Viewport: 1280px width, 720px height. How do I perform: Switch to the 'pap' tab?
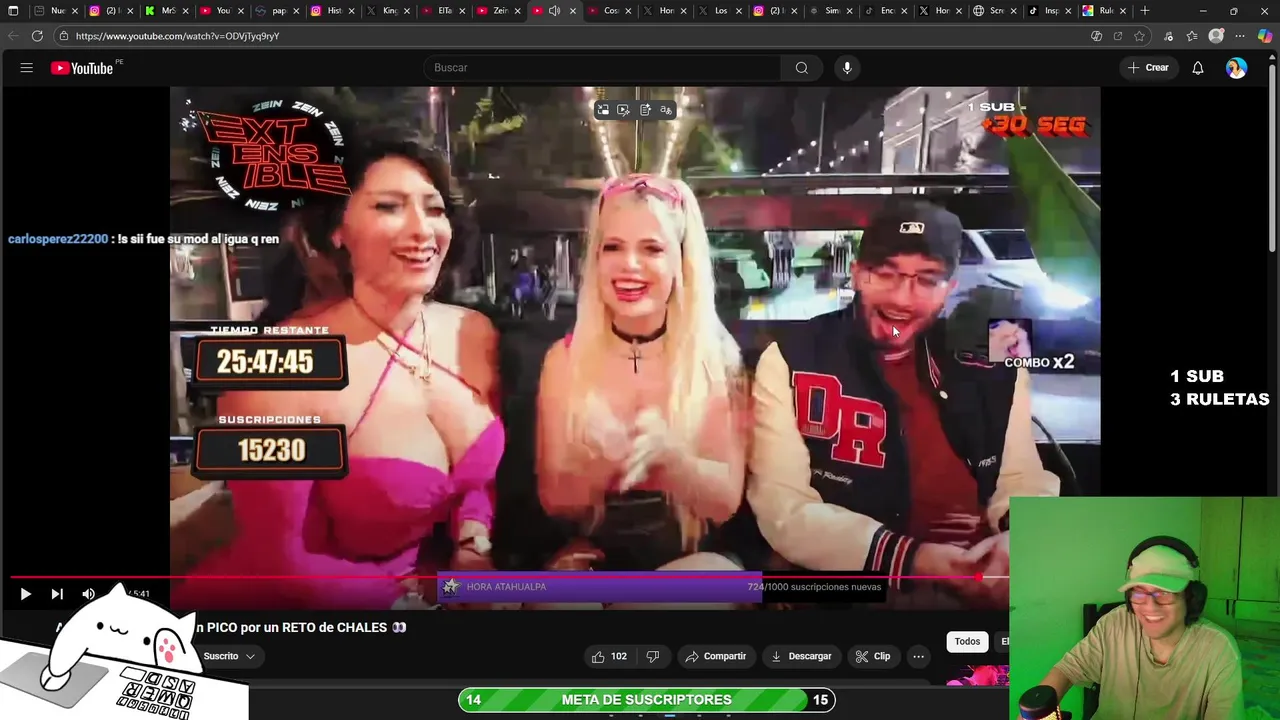(x=277, y=11)
